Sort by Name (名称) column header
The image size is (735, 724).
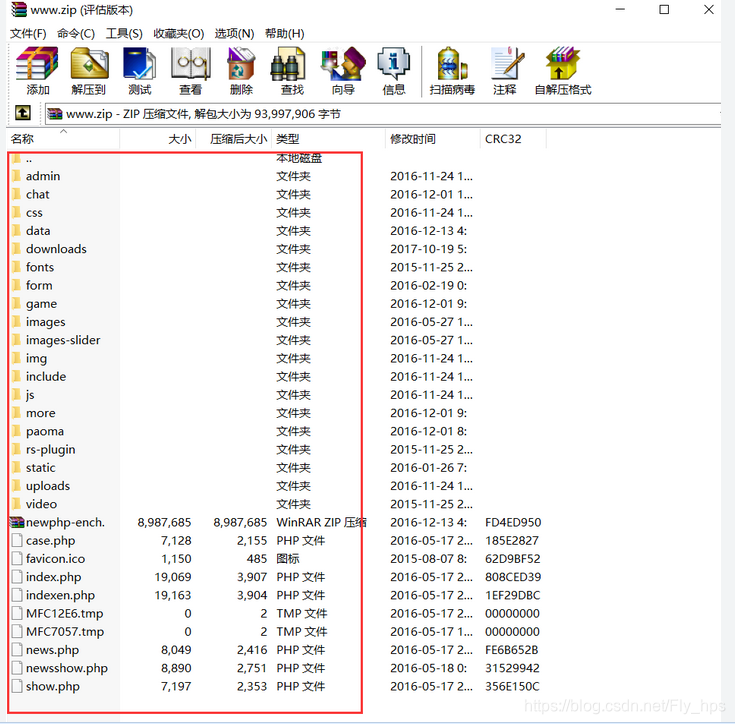tap(63, 139)
